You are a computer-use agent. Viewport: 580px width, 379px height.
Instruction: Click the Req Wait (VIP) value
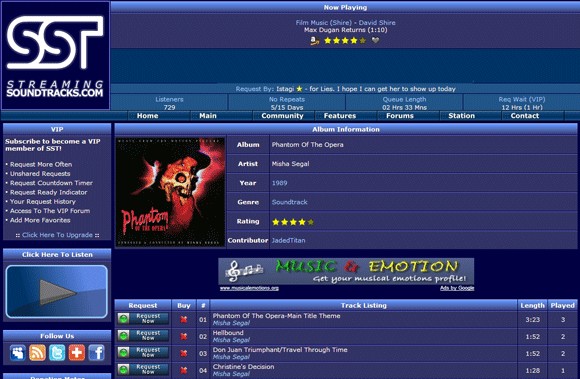(x=522, y=107)
